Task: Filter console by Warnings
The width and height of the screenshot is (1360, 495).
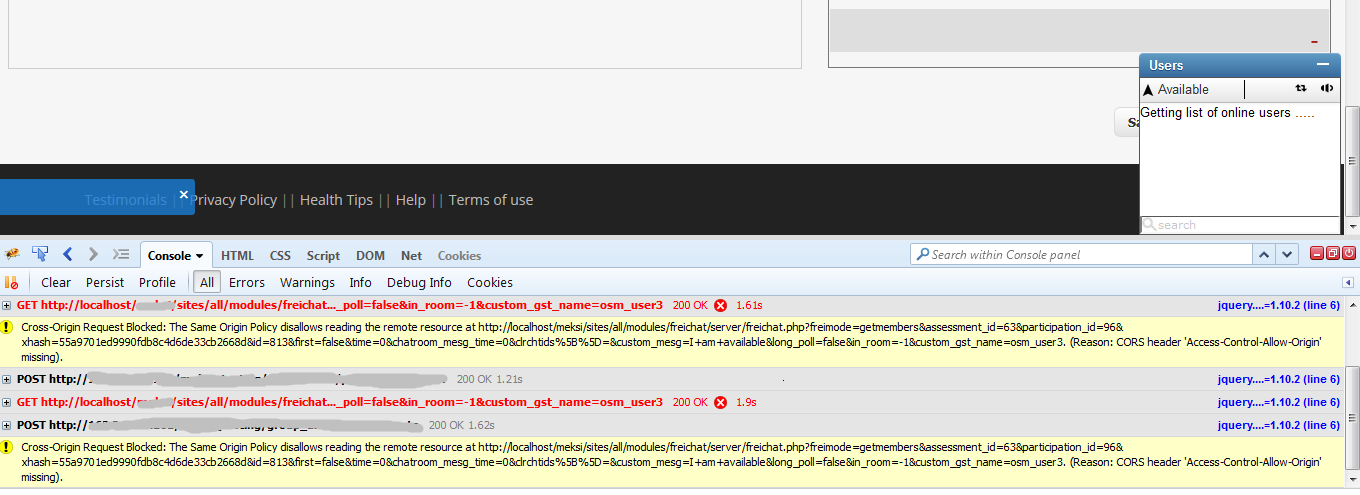Action: click(307, 283)
